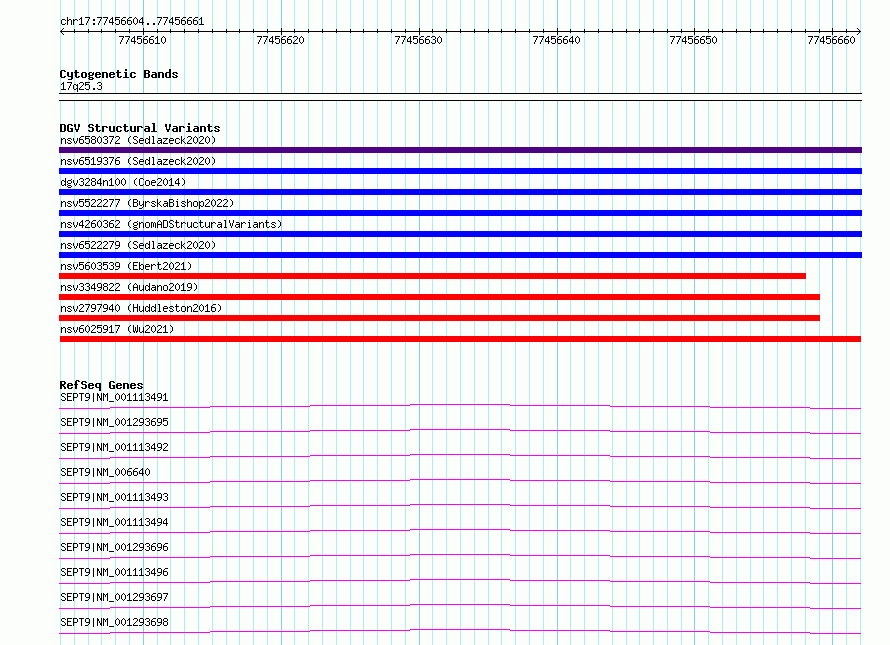Open transcript SEPT9|NM_001293698
The width and height of the screenshot is (890, 645).
pos(114,622)
